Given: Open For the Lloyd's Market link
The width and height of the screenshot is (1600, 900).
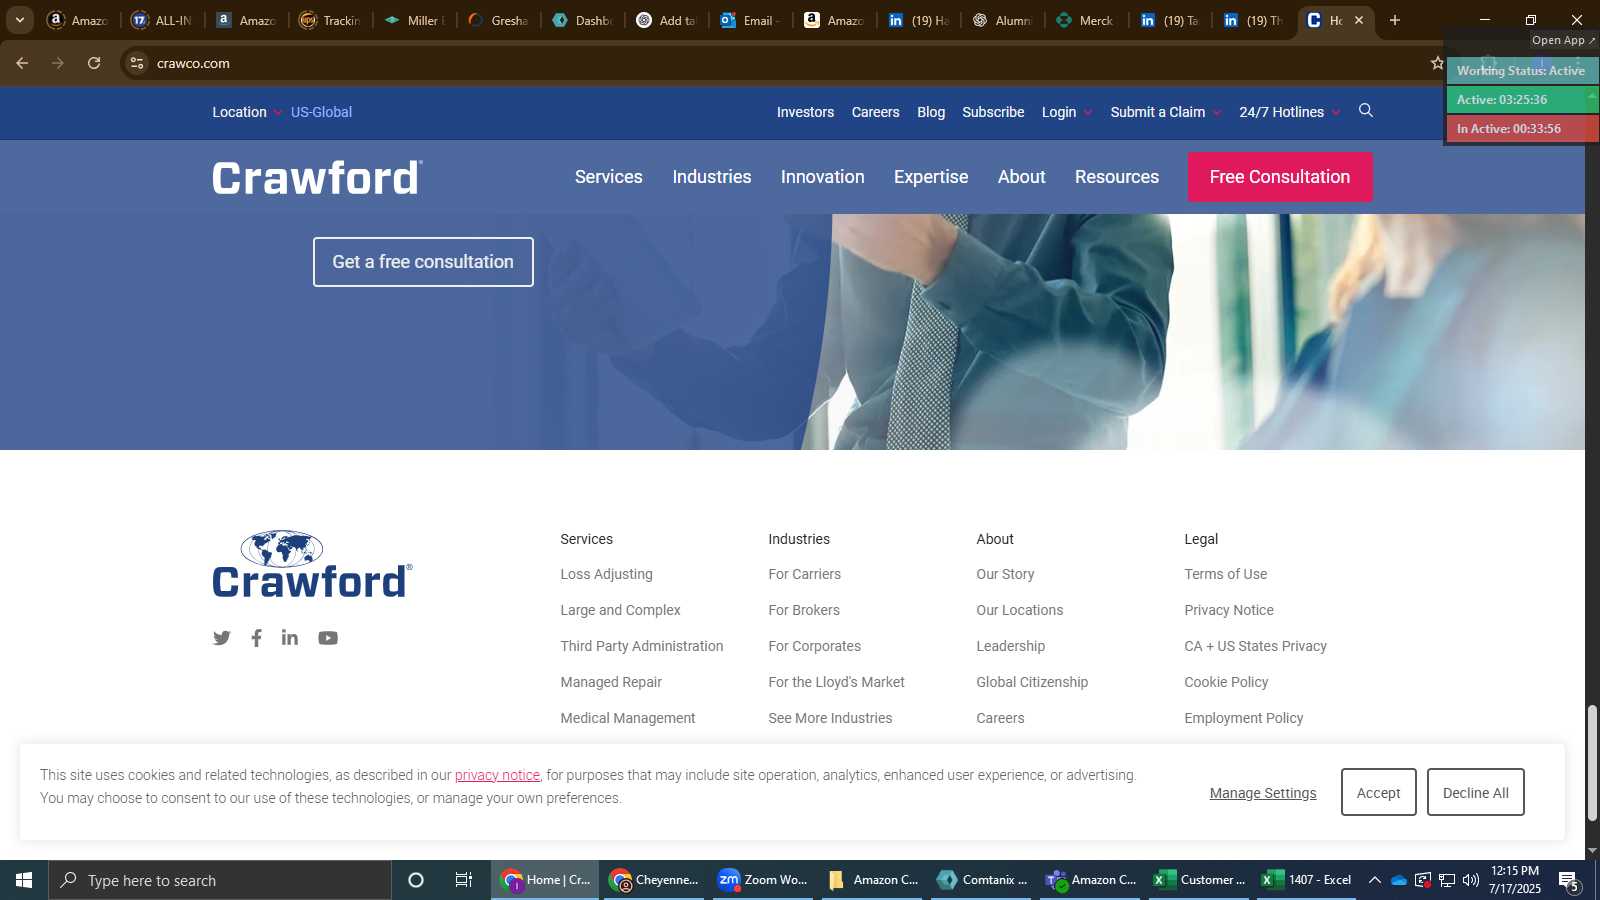Looking at the screenshot, I should 836,682.
